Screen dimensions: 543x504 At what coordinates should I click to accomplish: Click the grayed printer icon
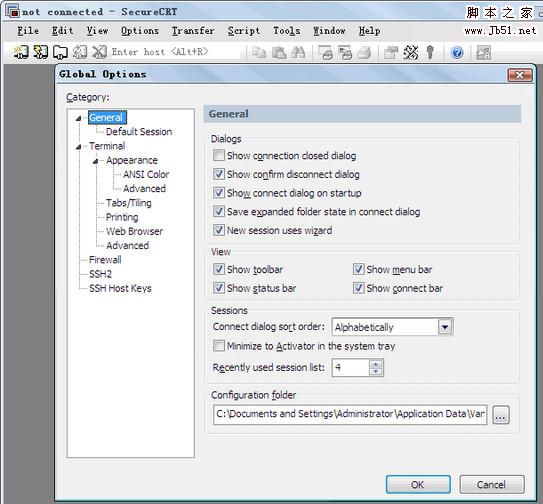(x=364, y=53)
